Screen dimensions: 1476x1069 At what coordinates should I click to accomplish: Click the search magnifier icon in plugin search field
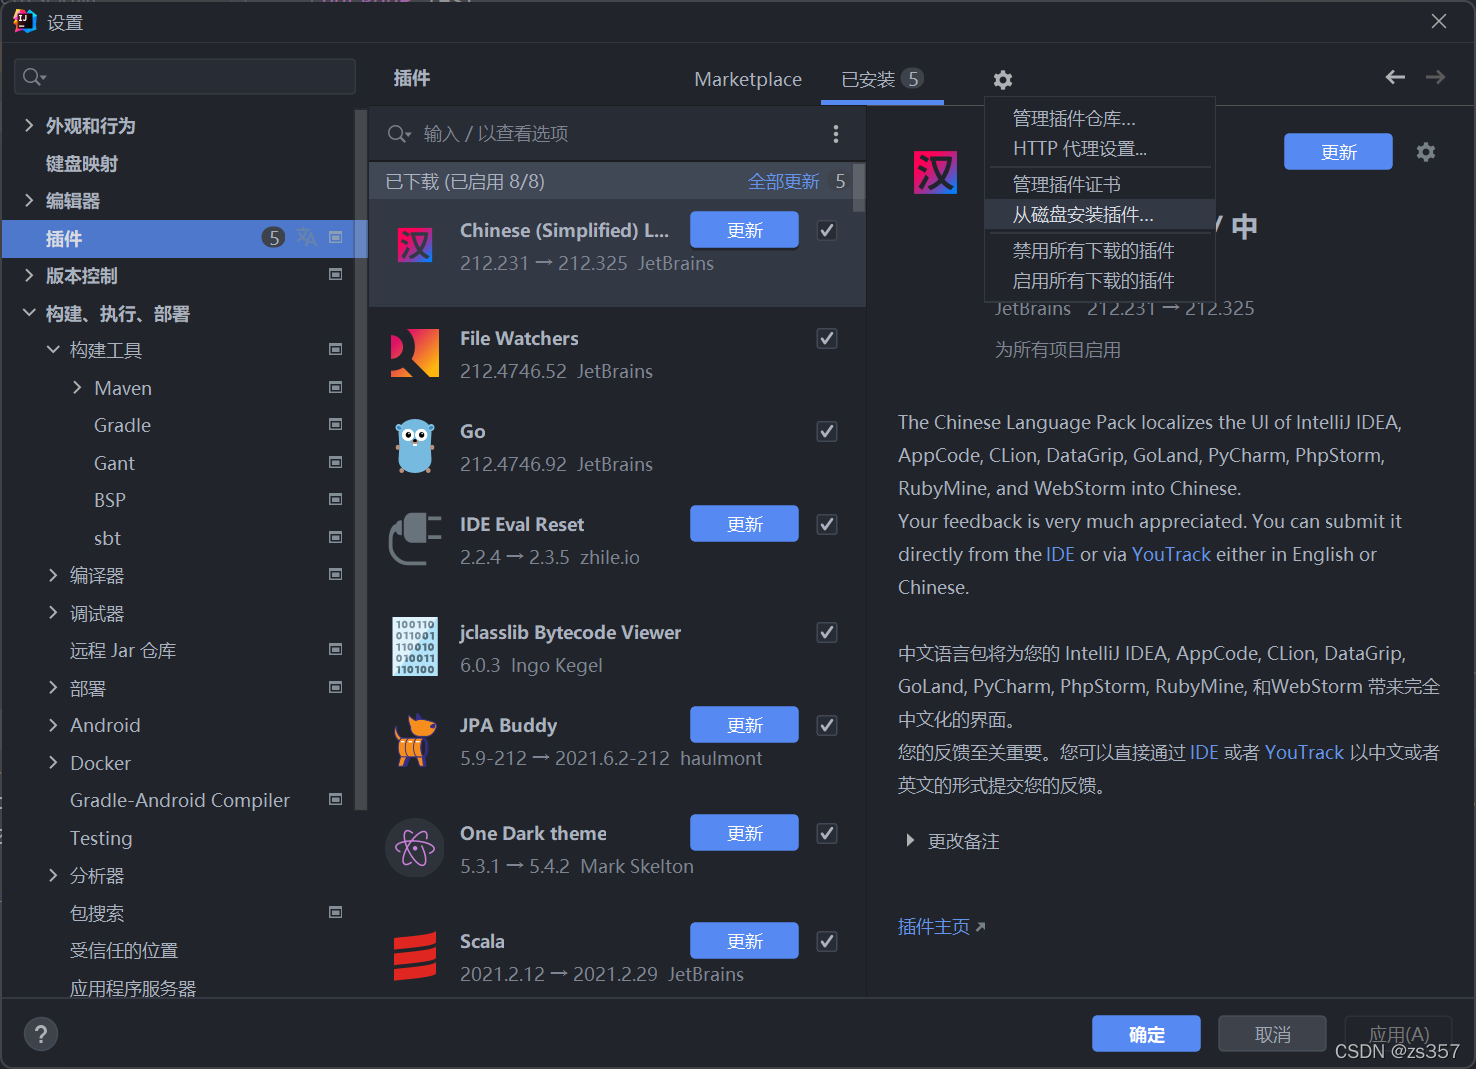[x=399, y=134]
